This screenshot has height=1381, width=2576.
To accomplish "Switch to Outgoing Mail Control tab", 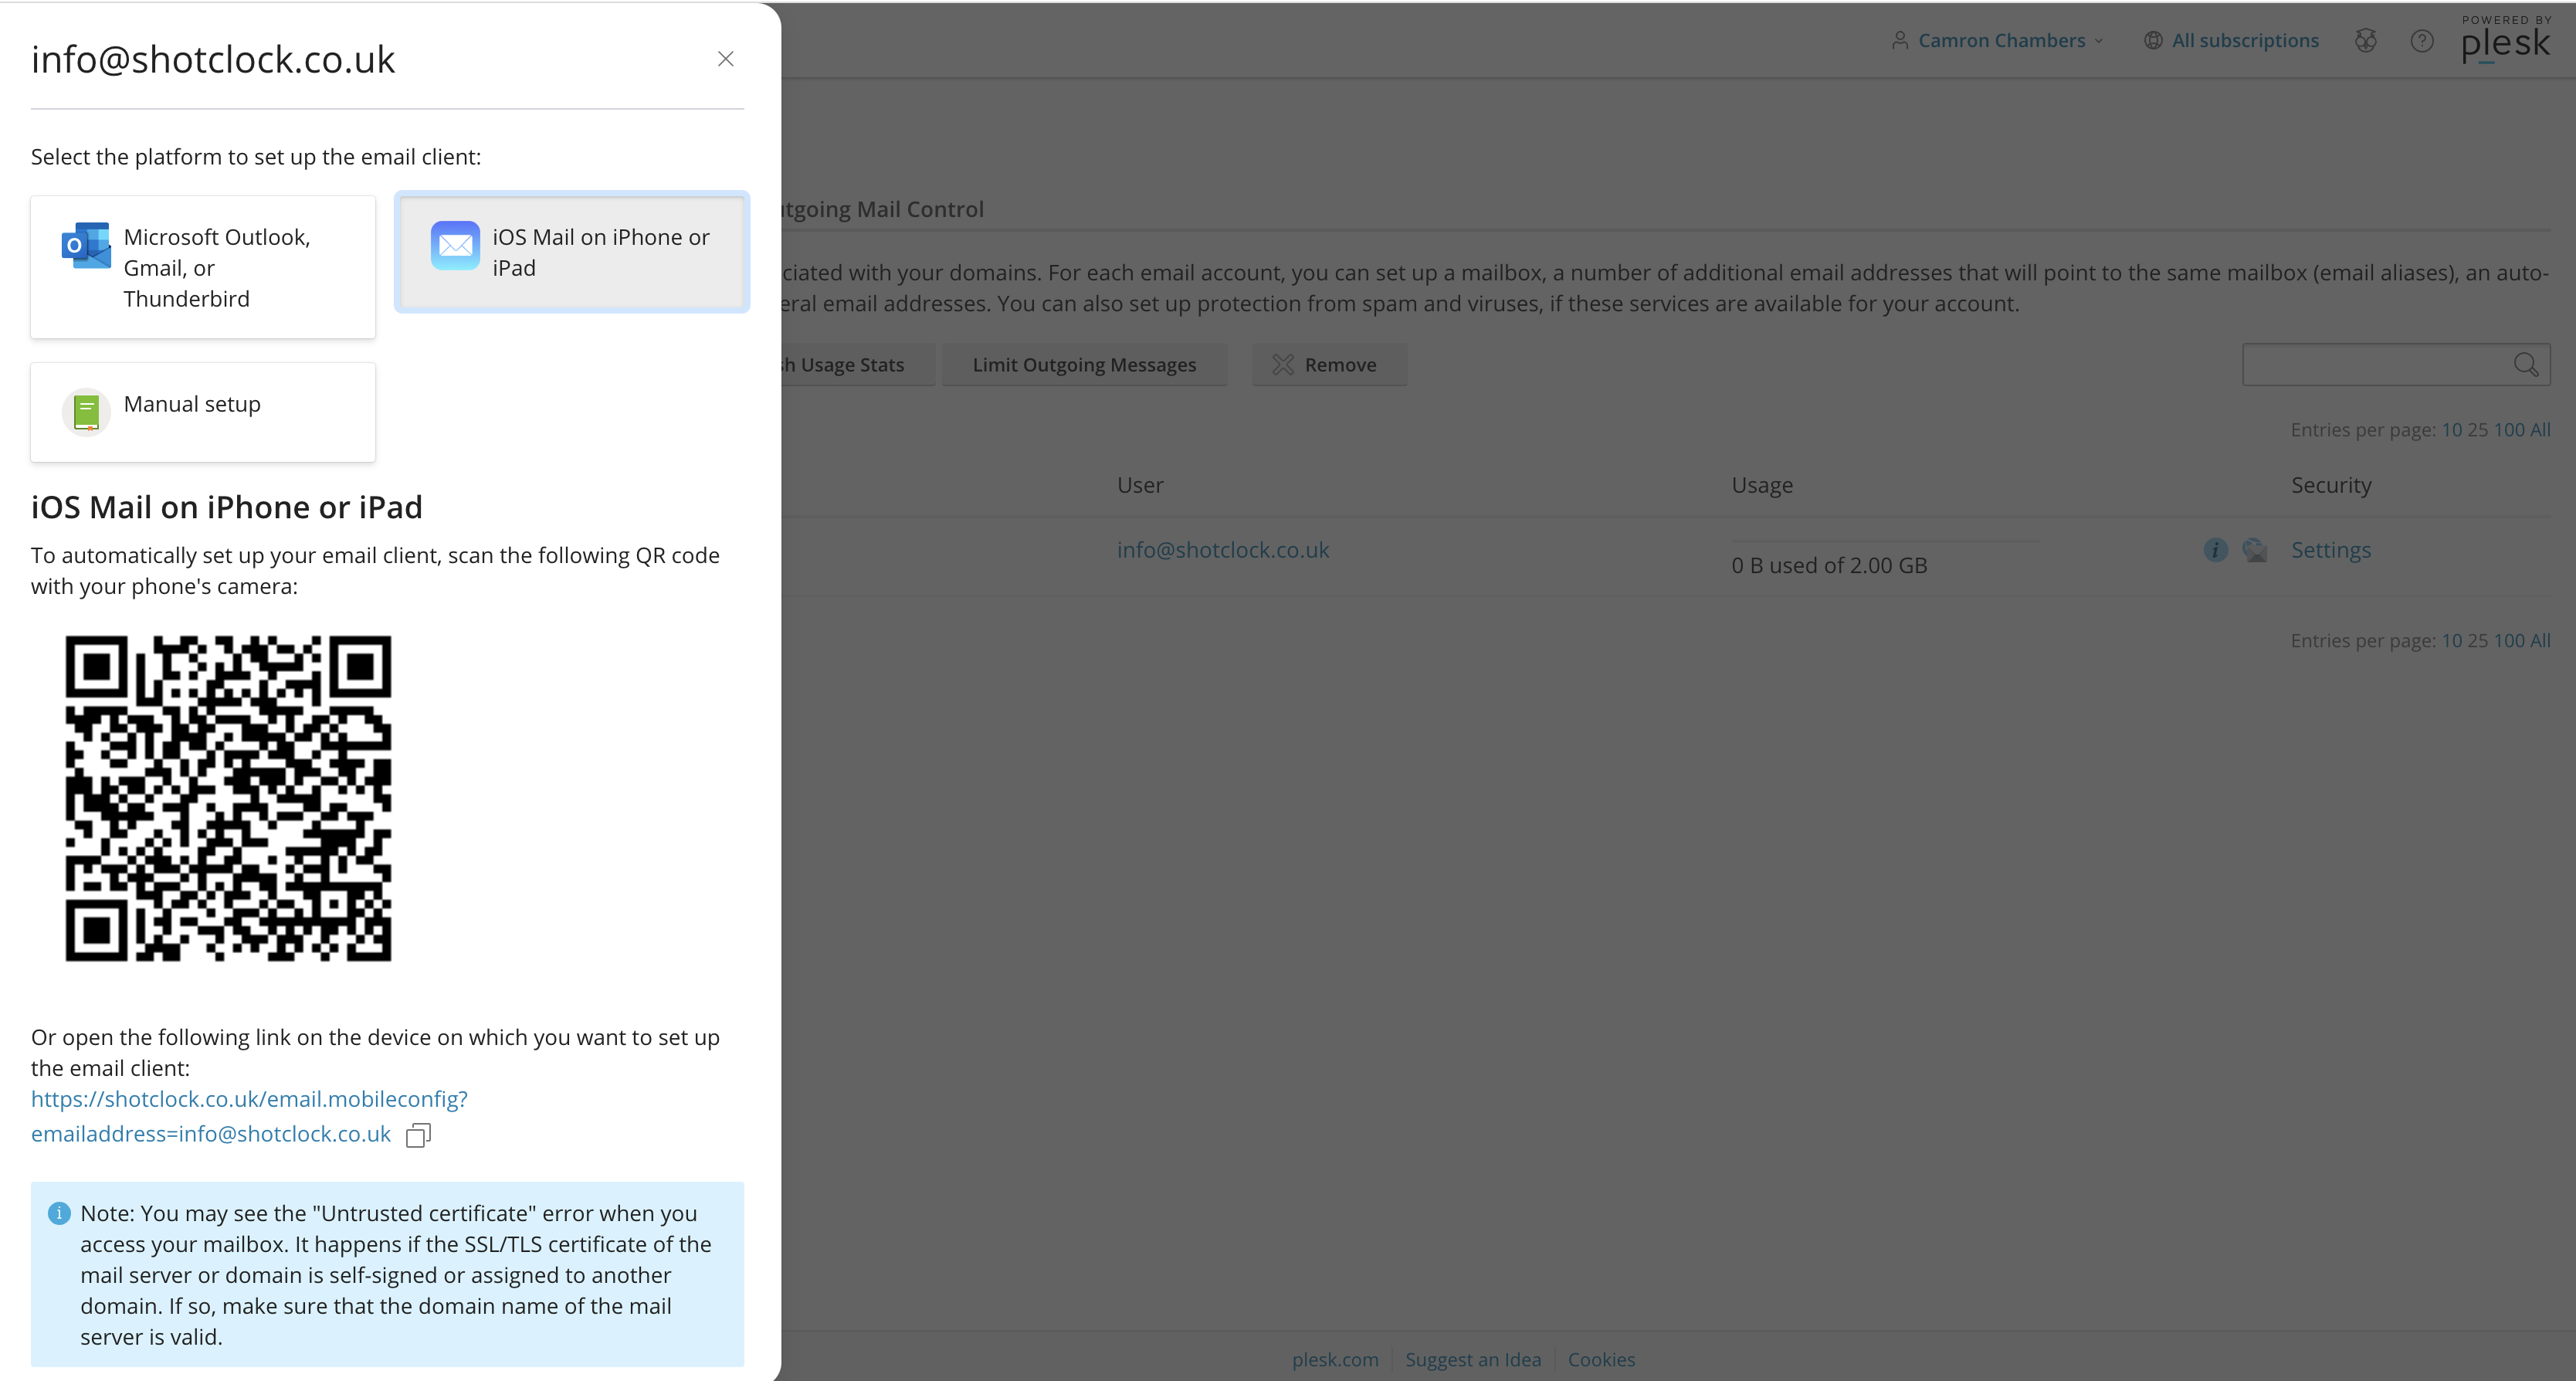I will [884, 209].
